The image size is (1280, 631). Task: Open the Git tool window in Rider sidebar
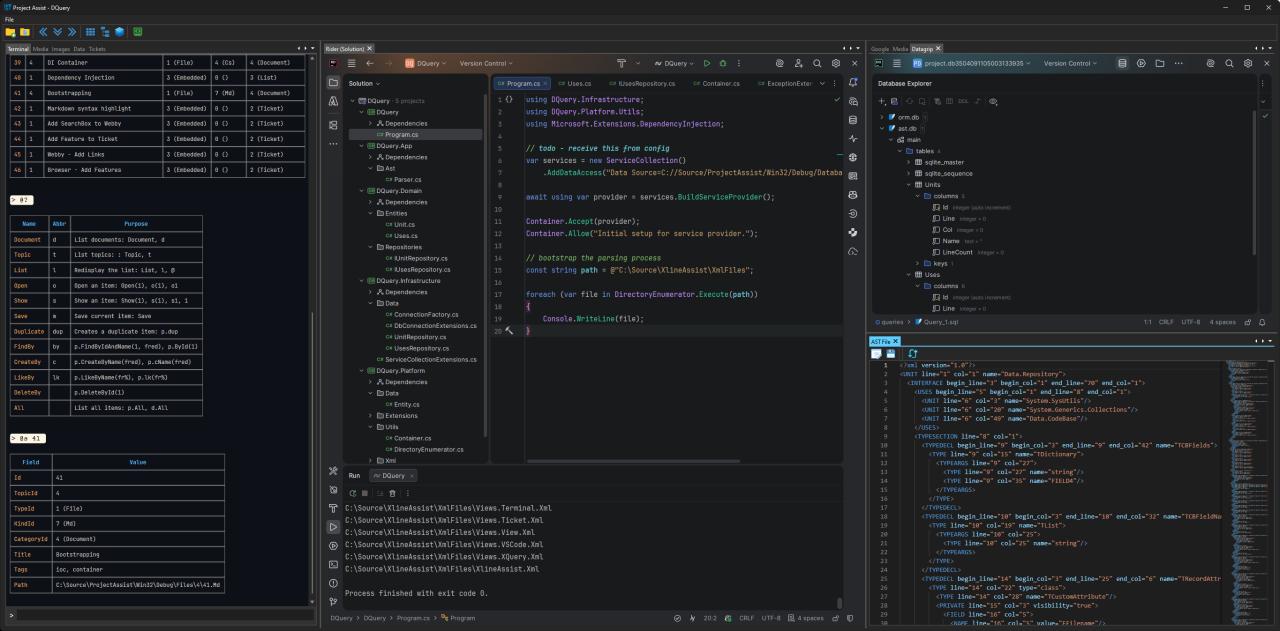333,601
